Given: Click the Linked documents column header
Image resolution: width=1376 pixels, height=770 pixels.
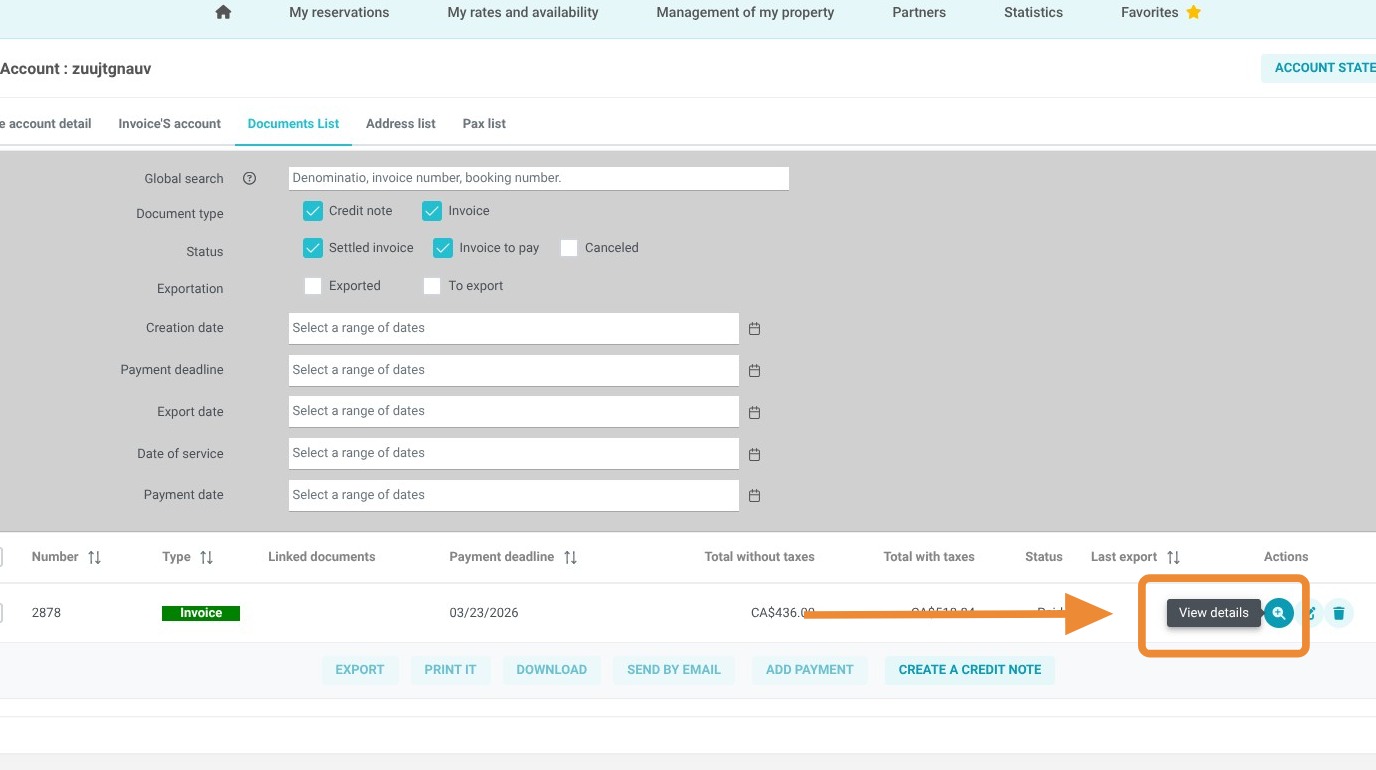Looking at the screenshot, I should pos(322,557).
